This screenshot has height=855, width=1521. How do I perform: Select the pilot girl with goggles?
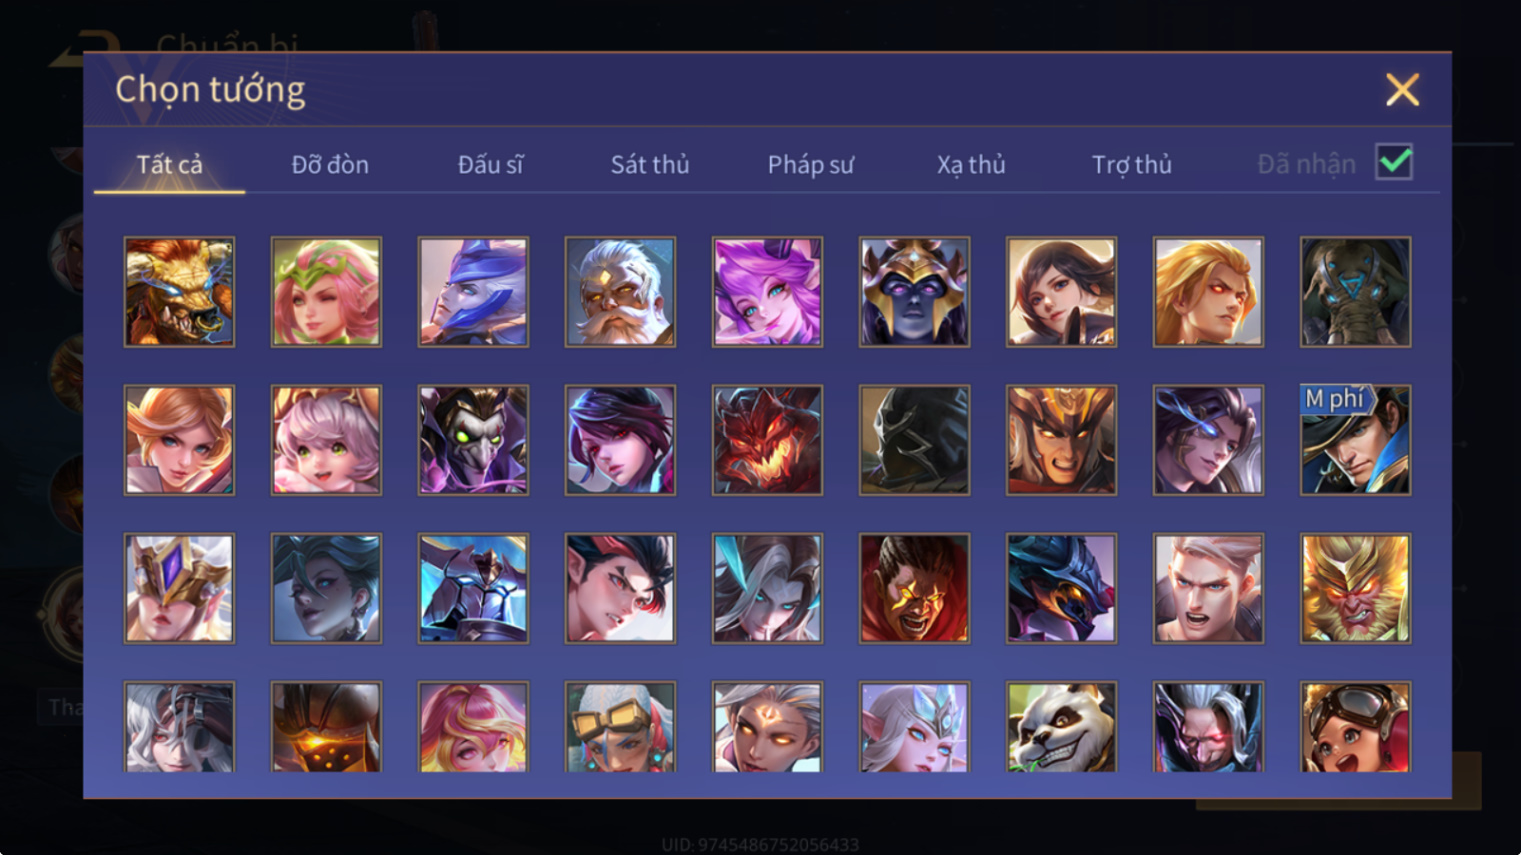click(x=1355, y=727)
